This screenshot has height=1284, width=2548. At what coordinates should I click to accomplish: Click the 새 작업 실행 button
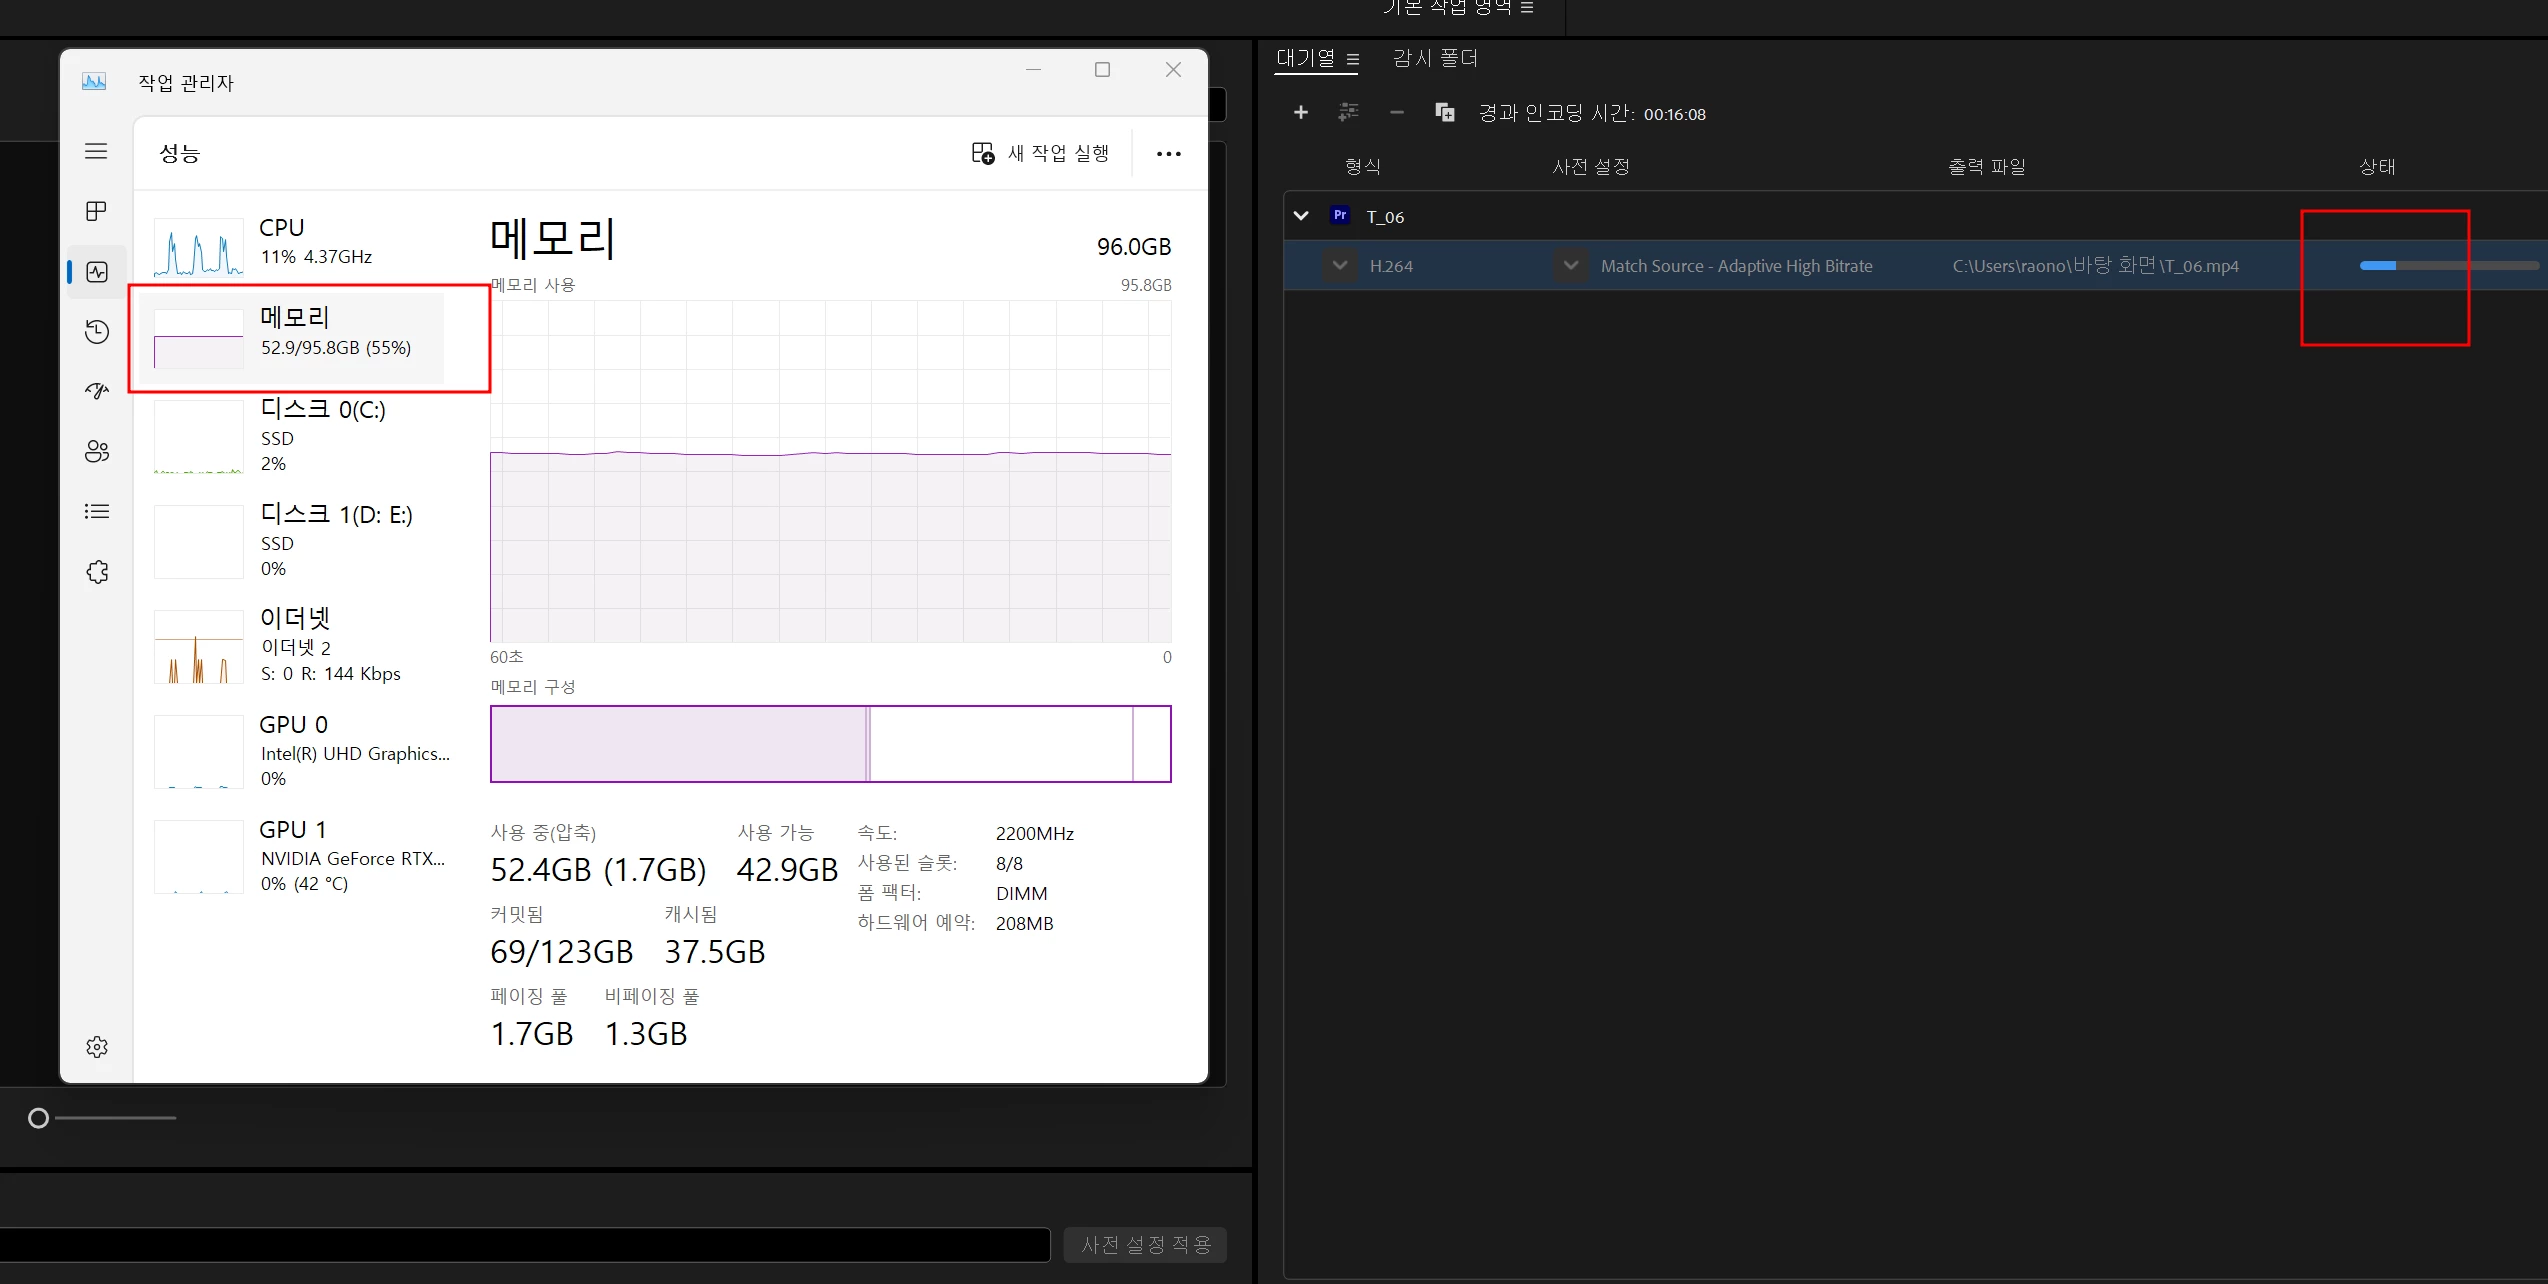[x=1041, y=153]
